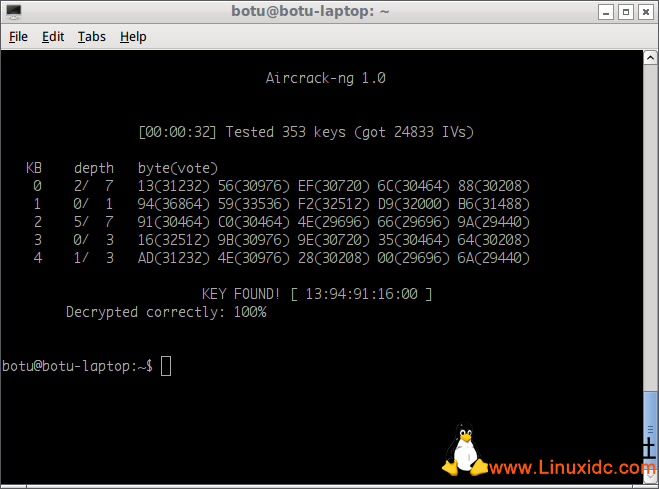Click the value 'EF(30720)' in row 0
The width and height of the screenshot is (659, 489).
click(334, 186)
